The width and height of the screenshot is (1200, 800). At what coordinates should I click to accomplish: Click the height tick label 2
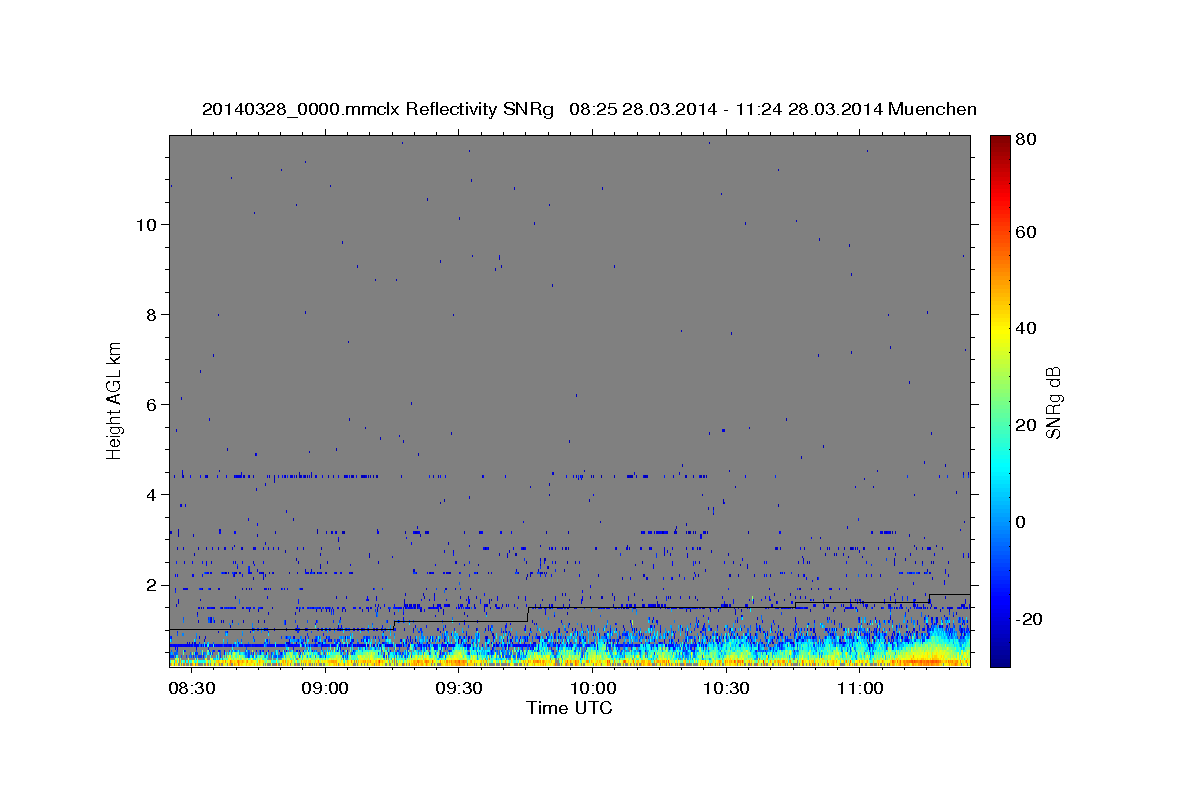[x=151, y=584]
